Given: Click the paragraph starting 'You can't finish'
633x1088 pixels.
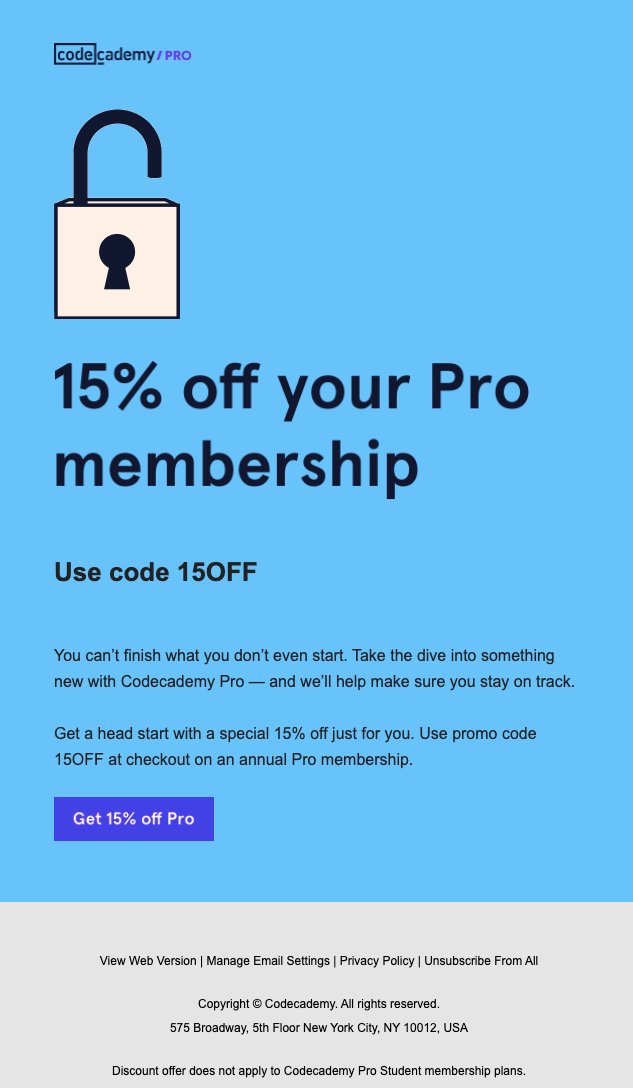Looking at the screenshot, I should click(x=314, y=668).
